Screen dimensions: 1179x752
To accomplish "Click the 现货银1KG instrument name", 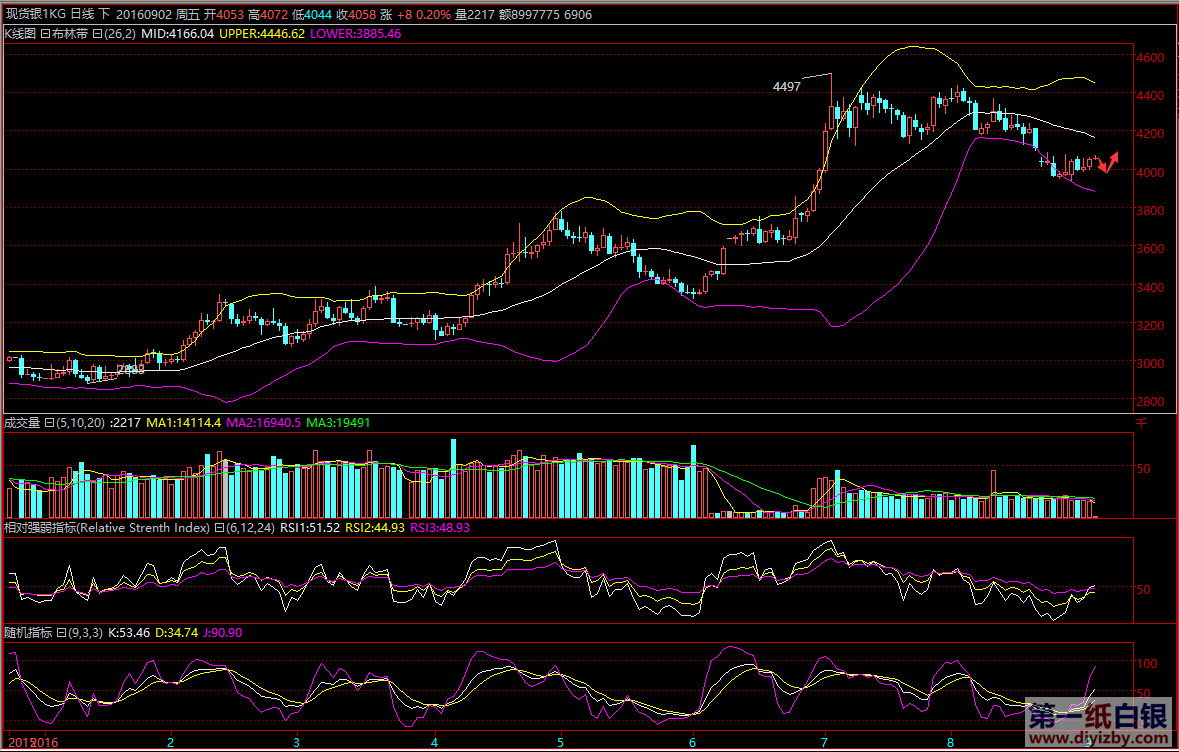I will pos(34,15).
